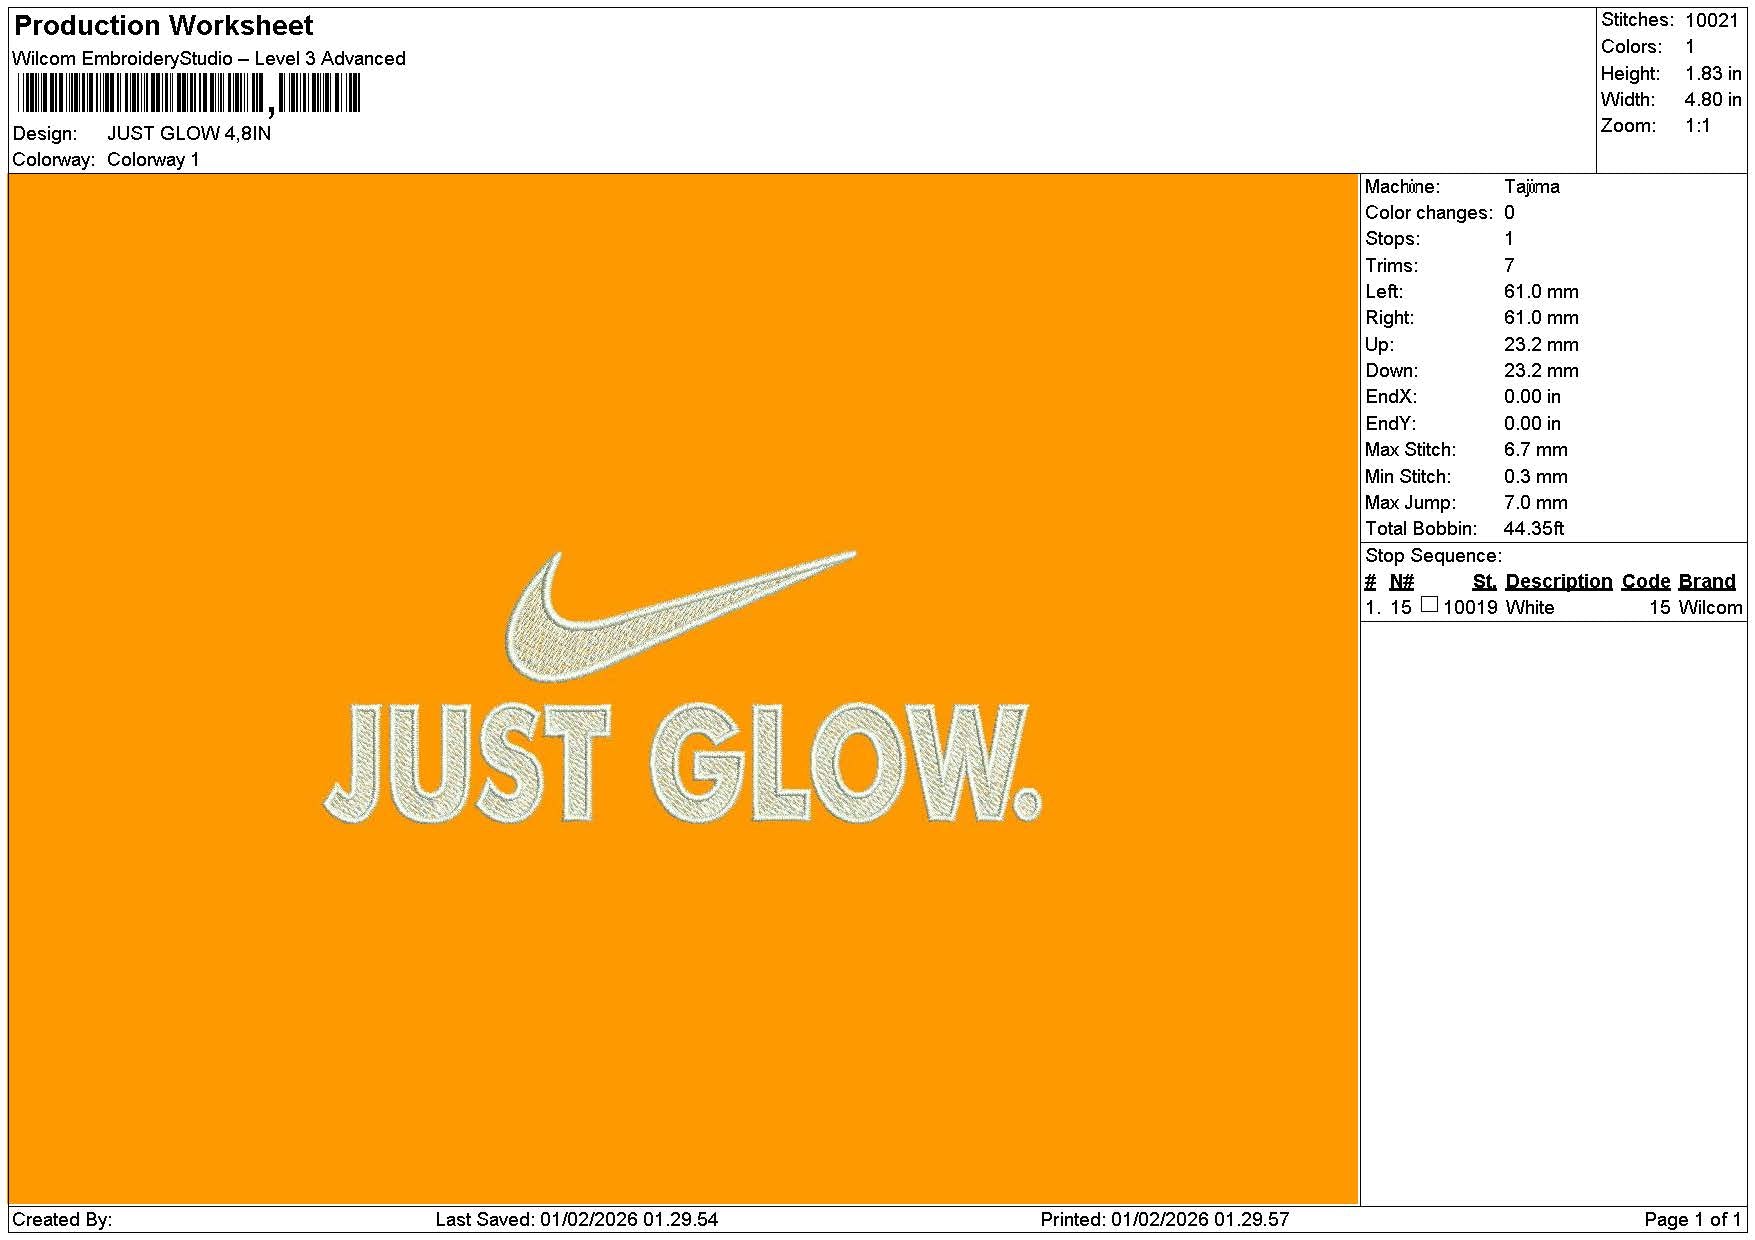
Task: Click the Color changes value "0"
Action: pyautogui.click(x=1509, y=213)
